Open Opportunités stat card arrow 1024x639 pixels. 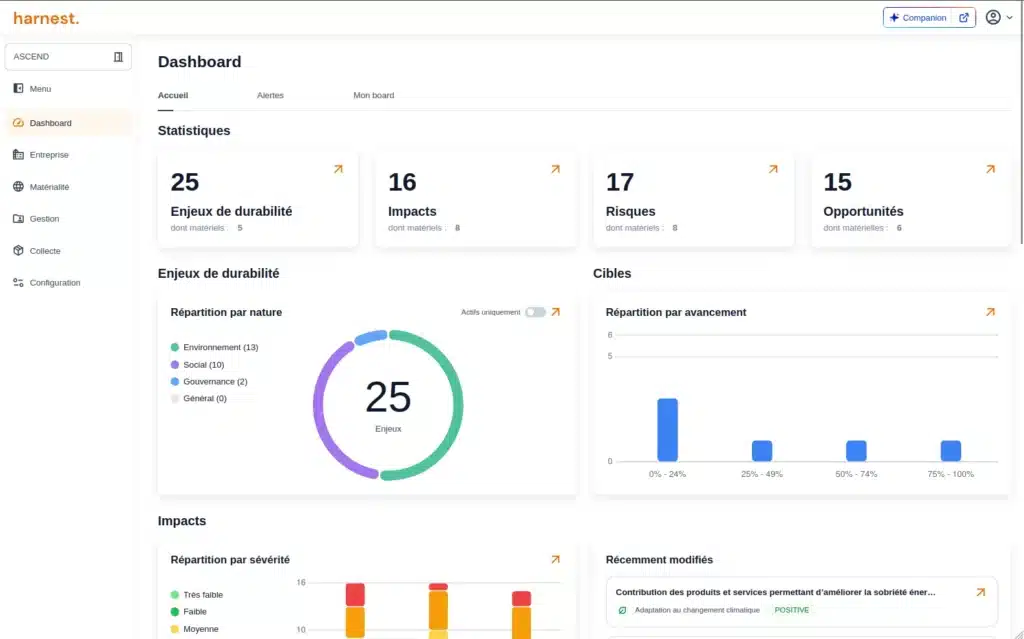[x=991, y=169]
